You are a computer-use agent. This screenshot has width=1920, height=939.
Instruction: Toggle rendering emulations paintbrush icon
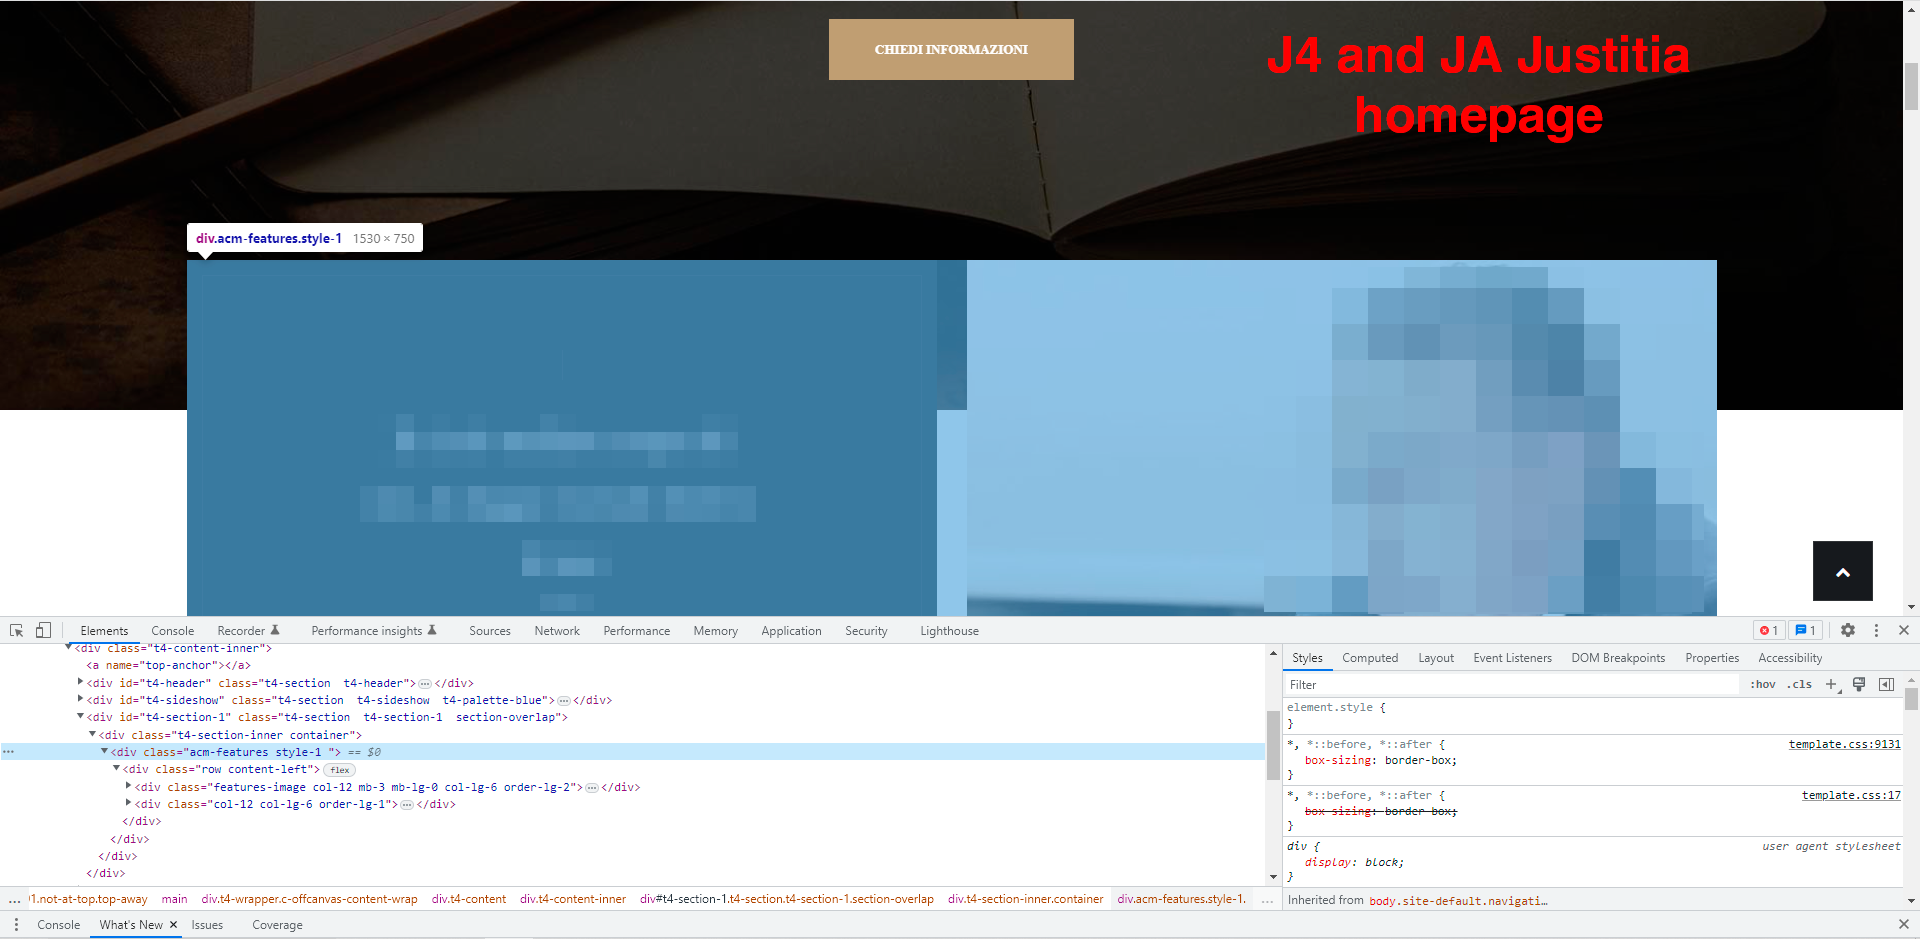[1859, 685]
